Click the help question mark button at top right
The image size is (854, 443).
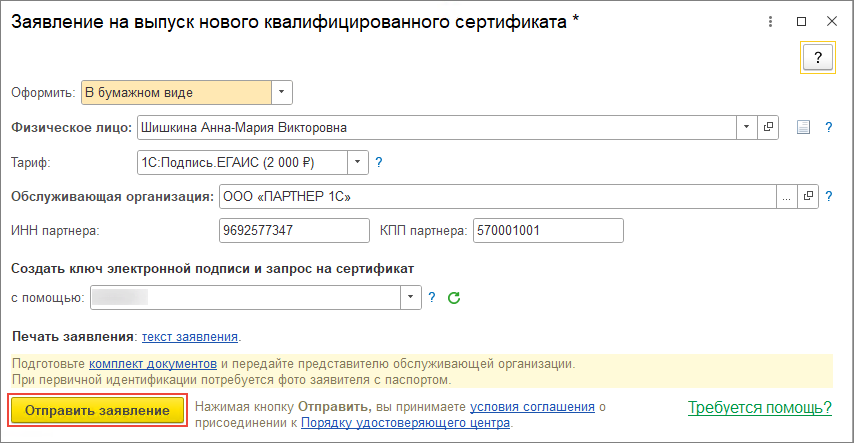click(818, 56)
